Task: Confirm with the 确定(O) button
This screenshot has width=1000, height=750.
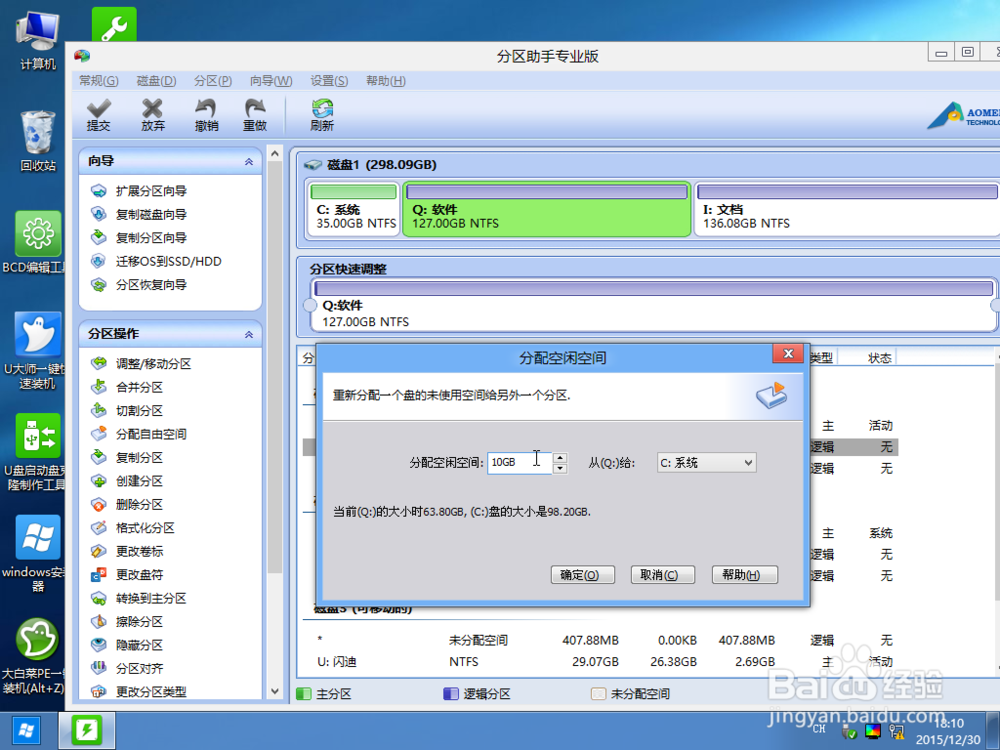Action: [582, 574]
